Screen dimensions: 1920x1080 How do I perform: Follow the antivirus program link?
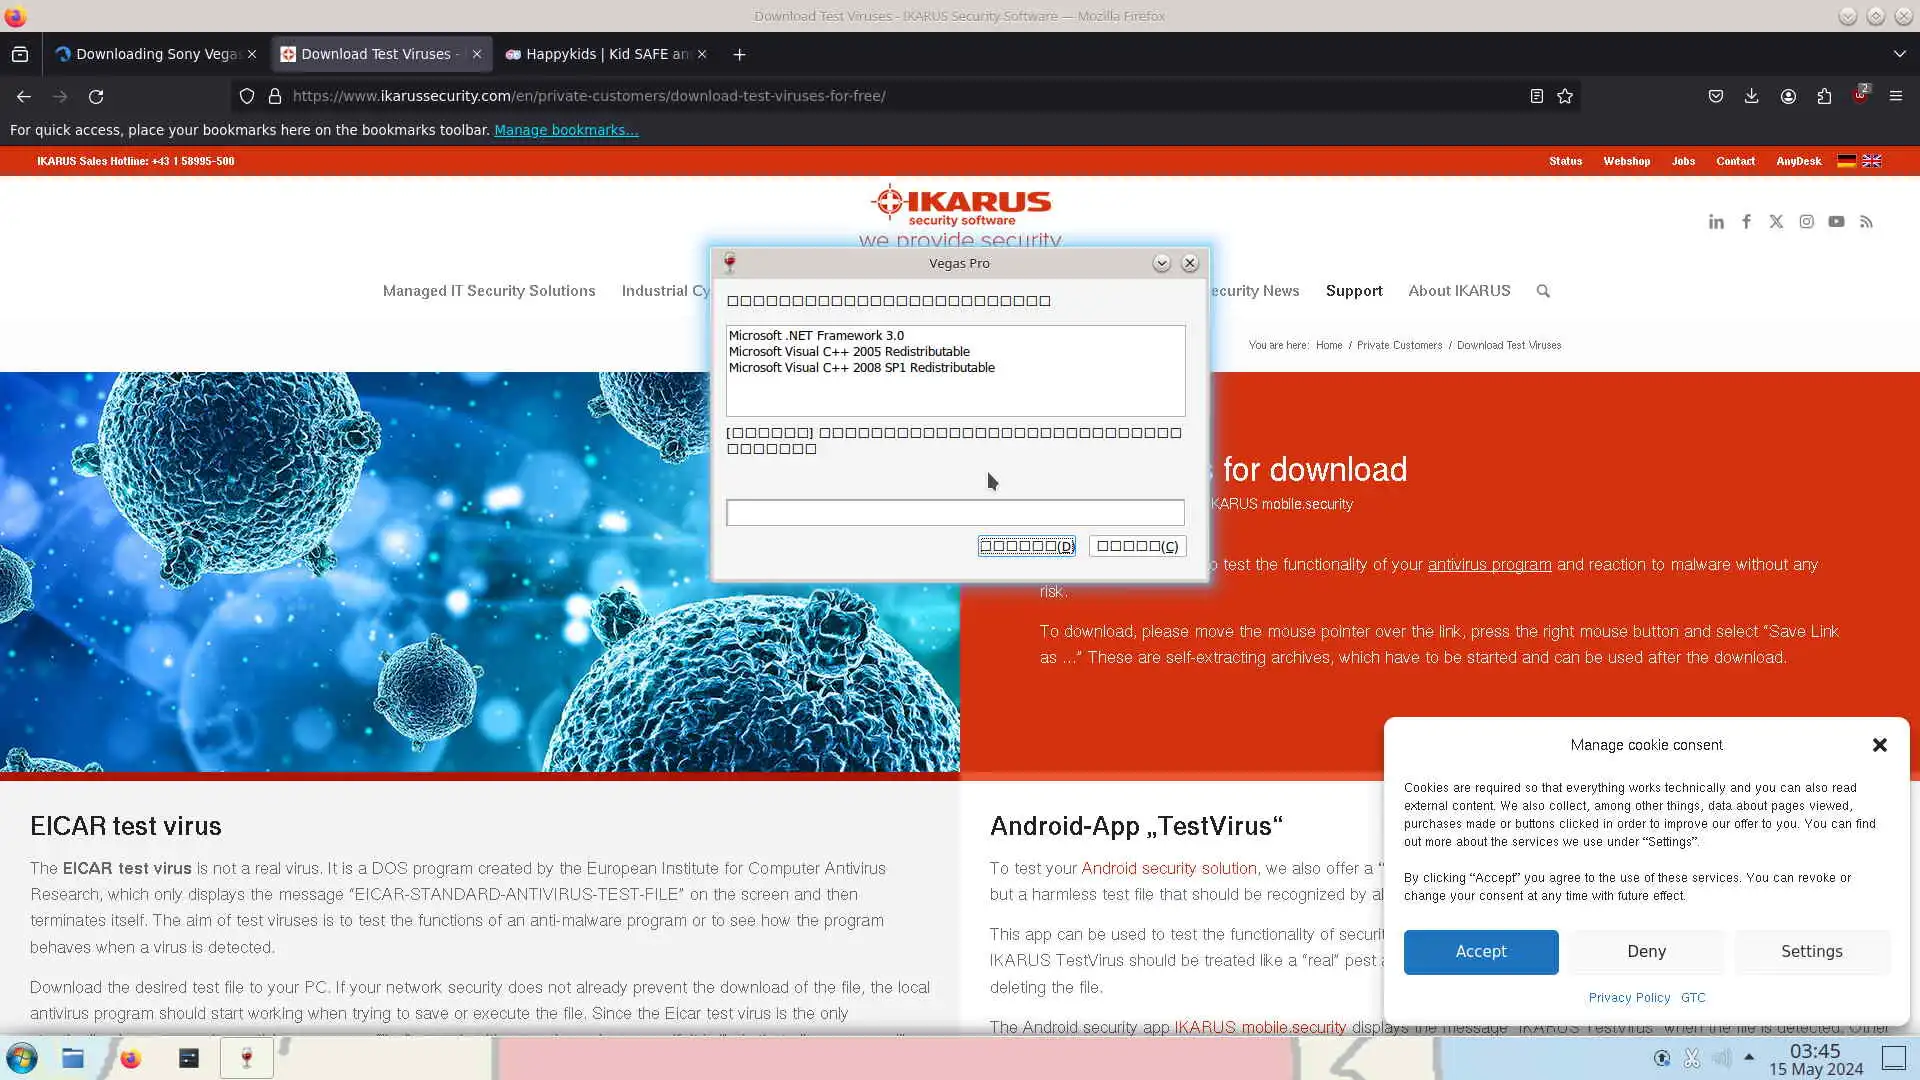point(1489,565)
